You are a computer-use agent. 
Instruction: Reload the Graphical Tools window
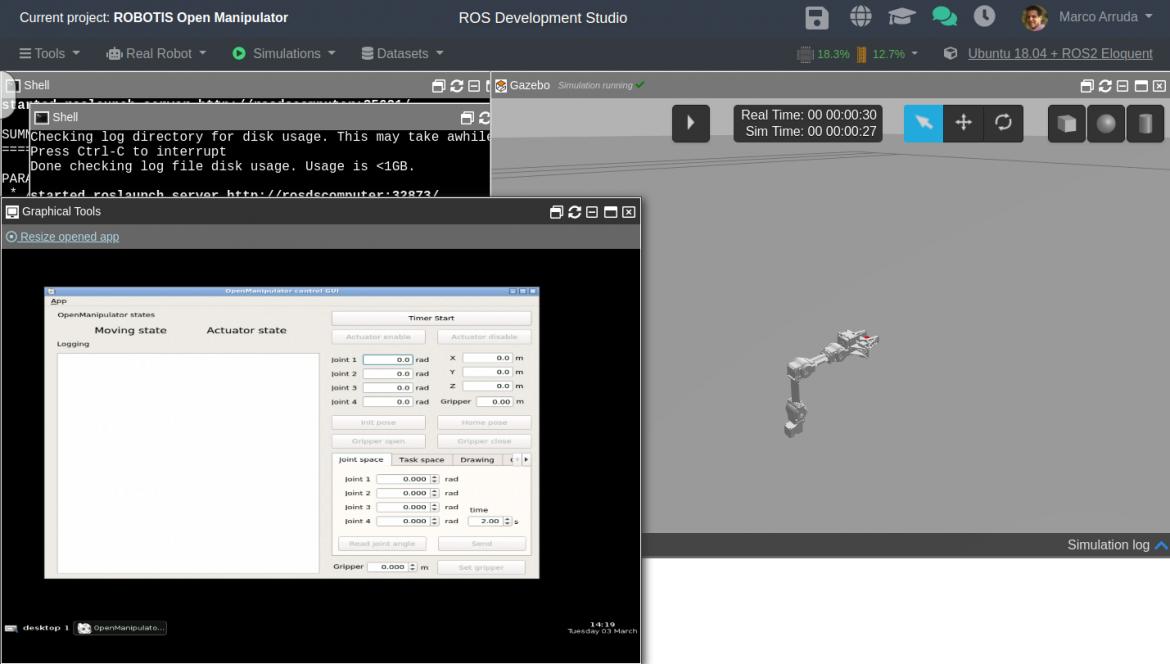click(x=575, y=212)
